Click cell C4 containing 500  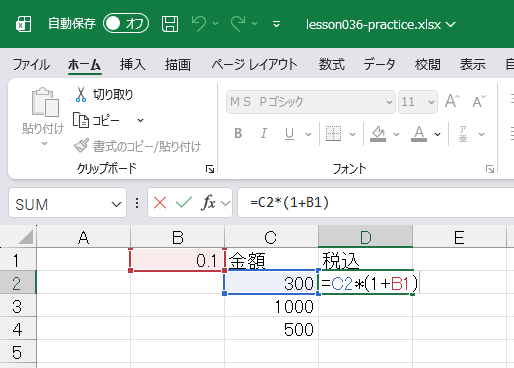pos(271,328)
